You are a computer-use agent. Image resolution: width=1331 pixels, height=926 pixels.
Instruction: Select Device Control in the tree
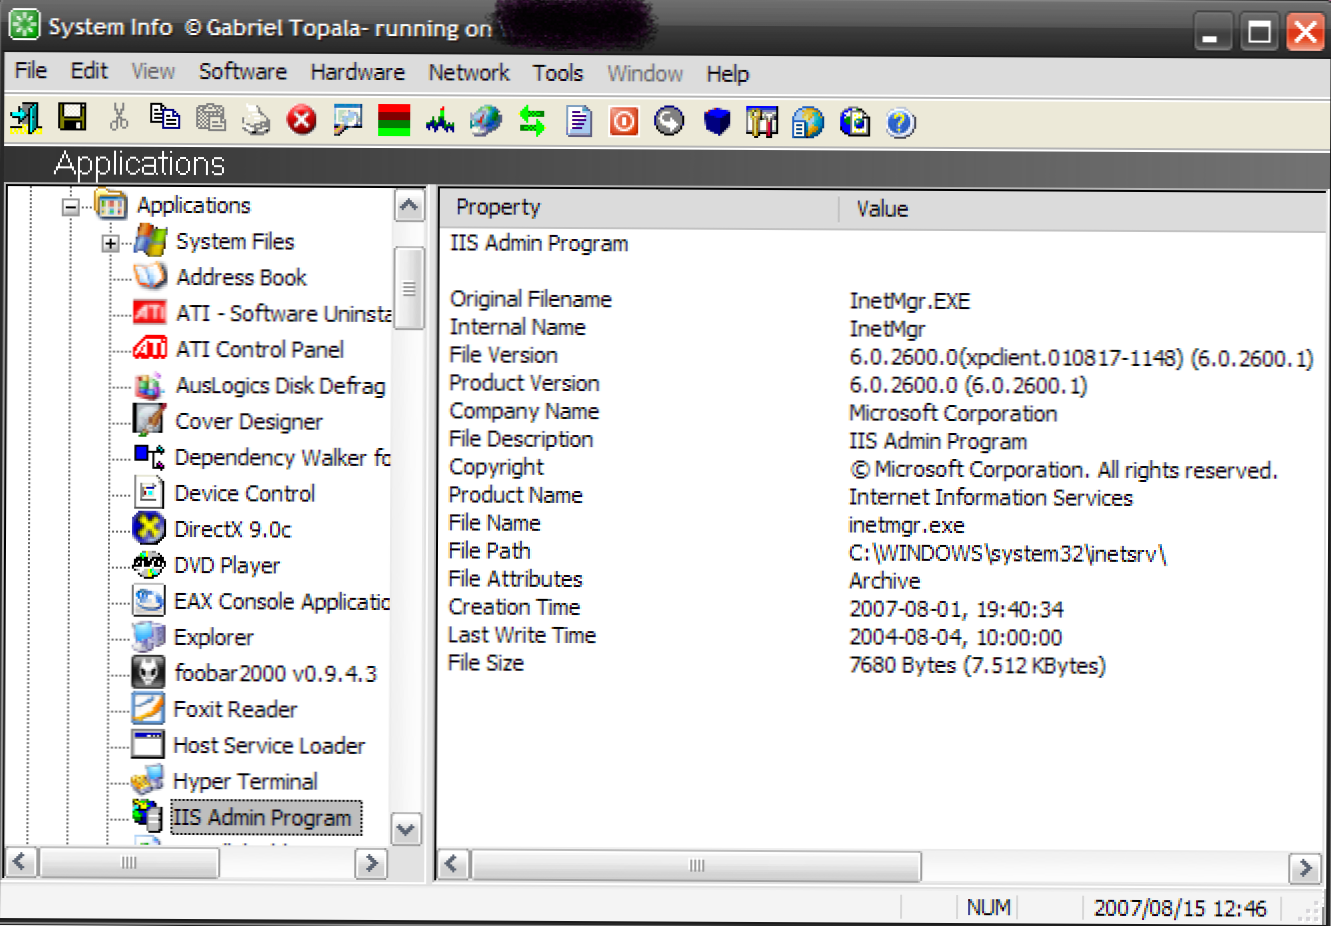point(245,493)
